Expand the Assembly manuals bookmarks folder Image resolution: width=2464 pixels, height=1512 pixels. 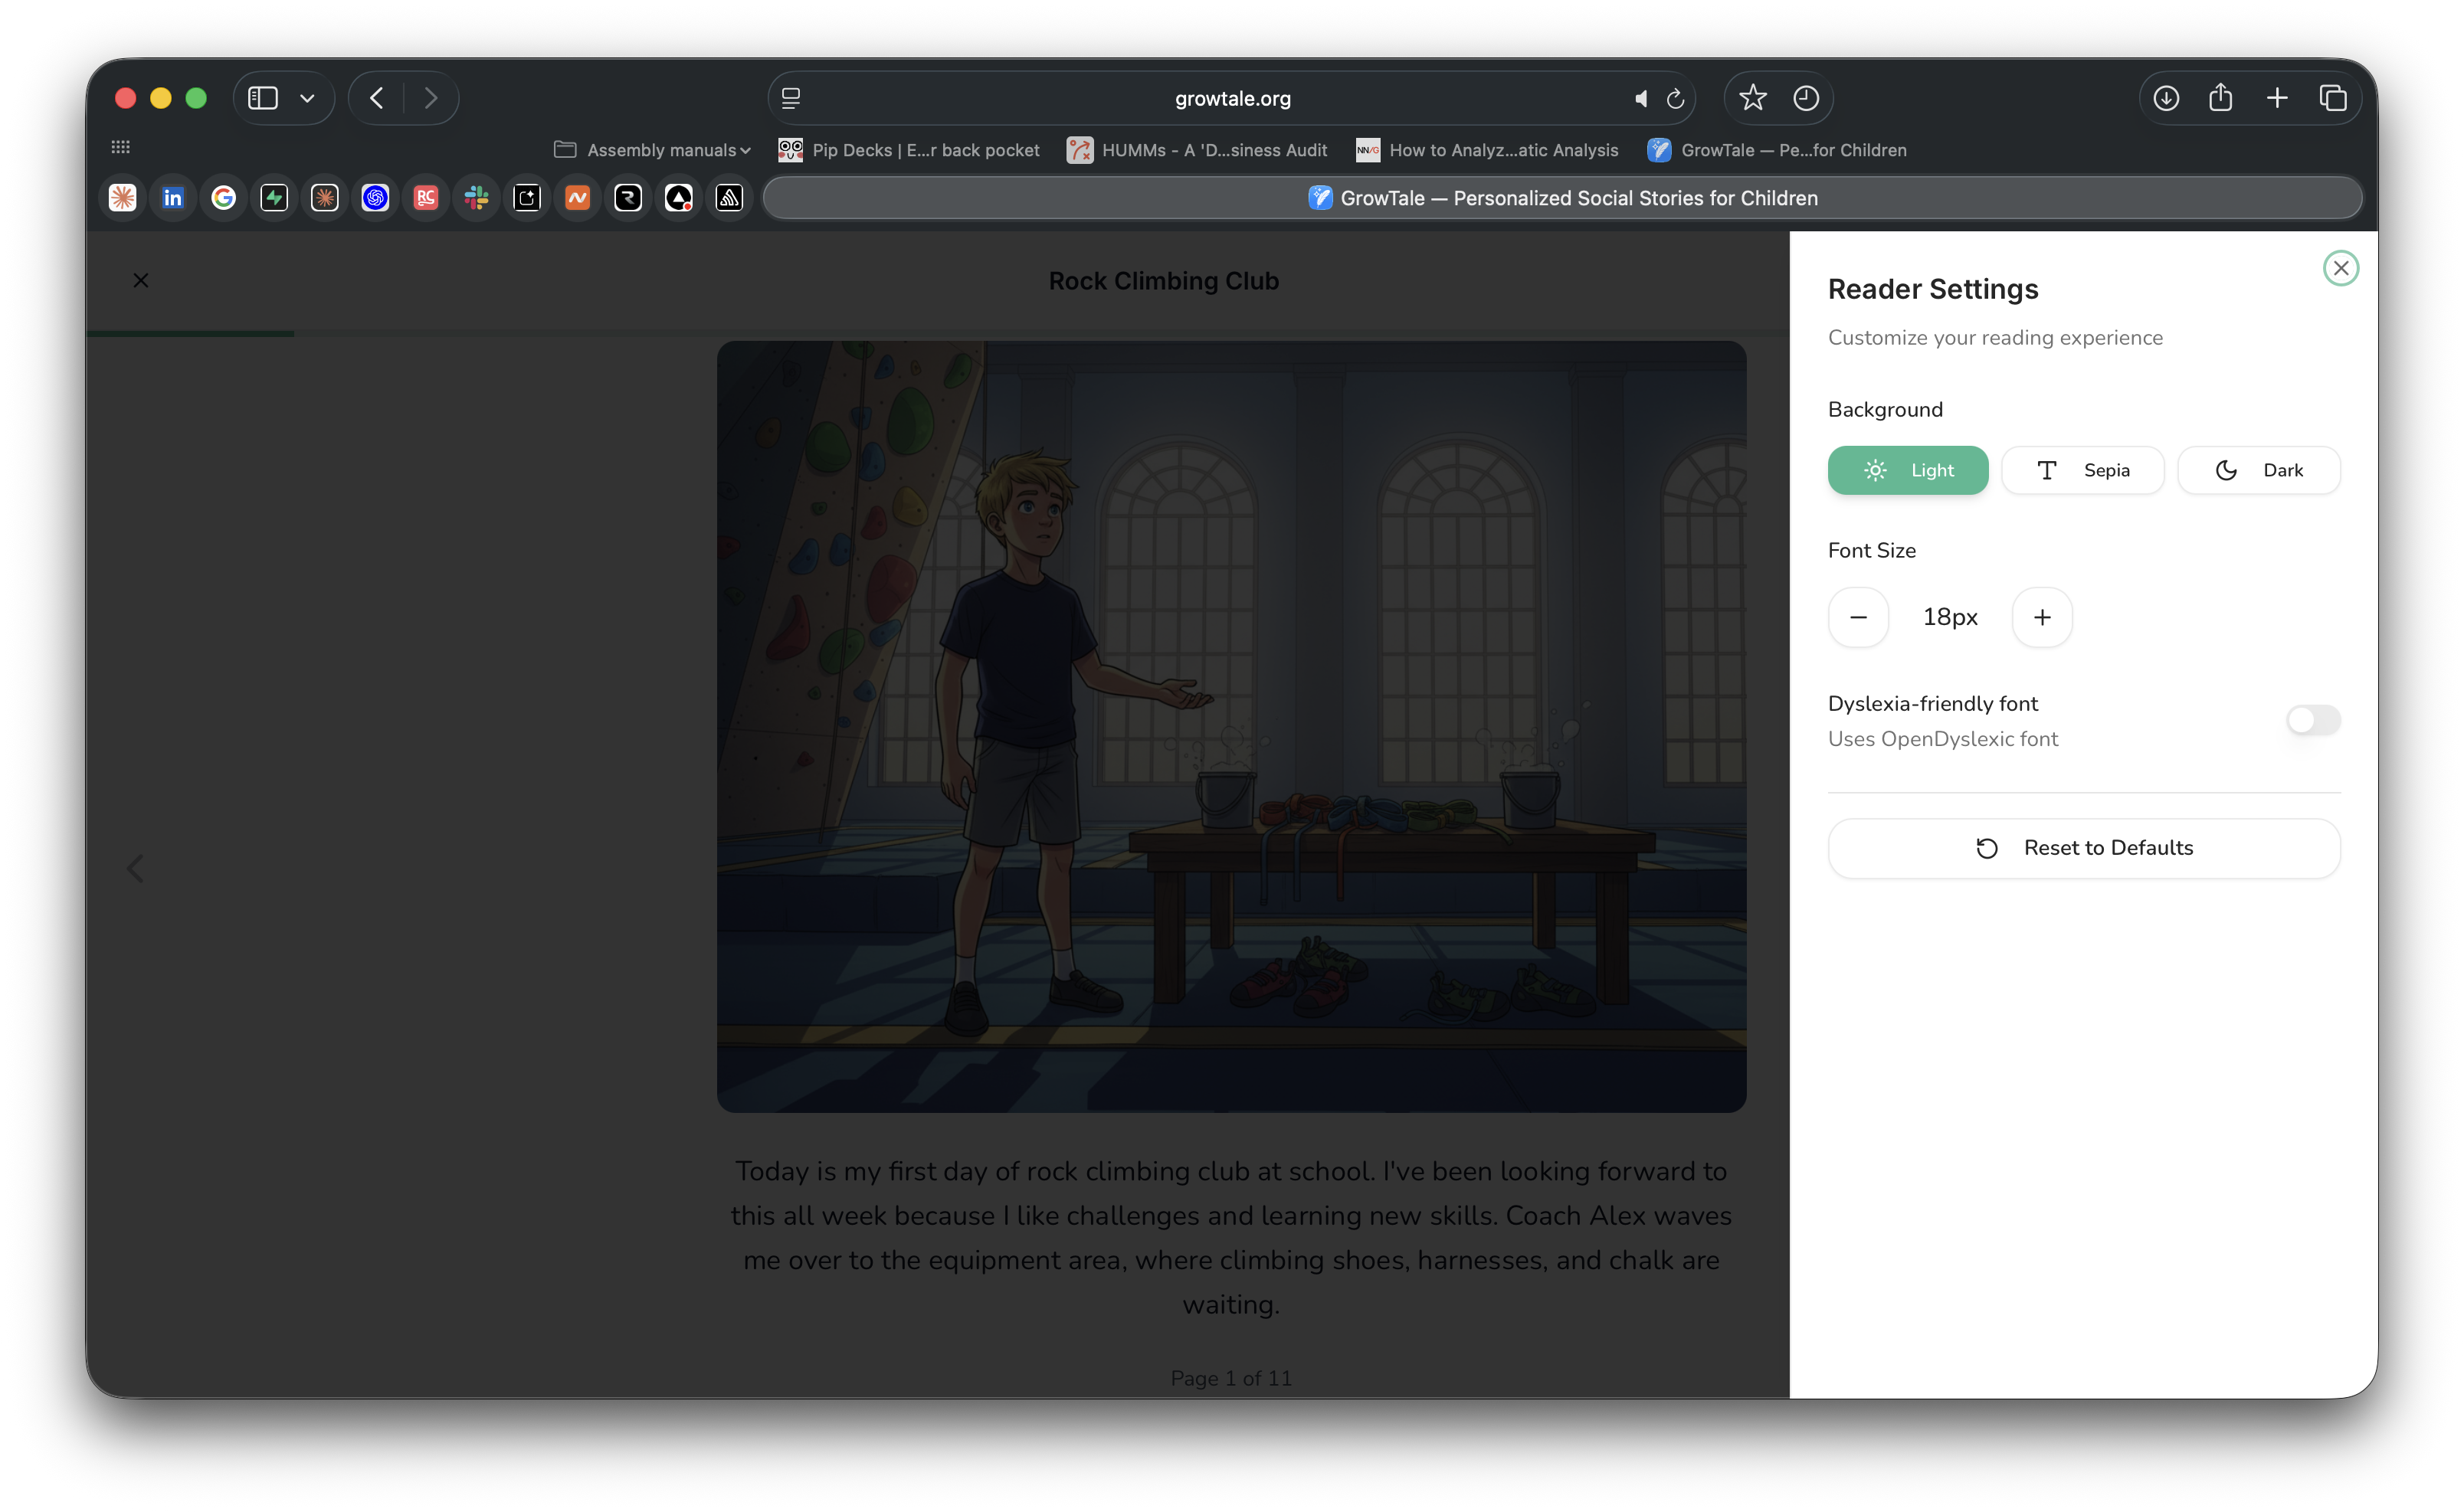(x=651, y=150)
